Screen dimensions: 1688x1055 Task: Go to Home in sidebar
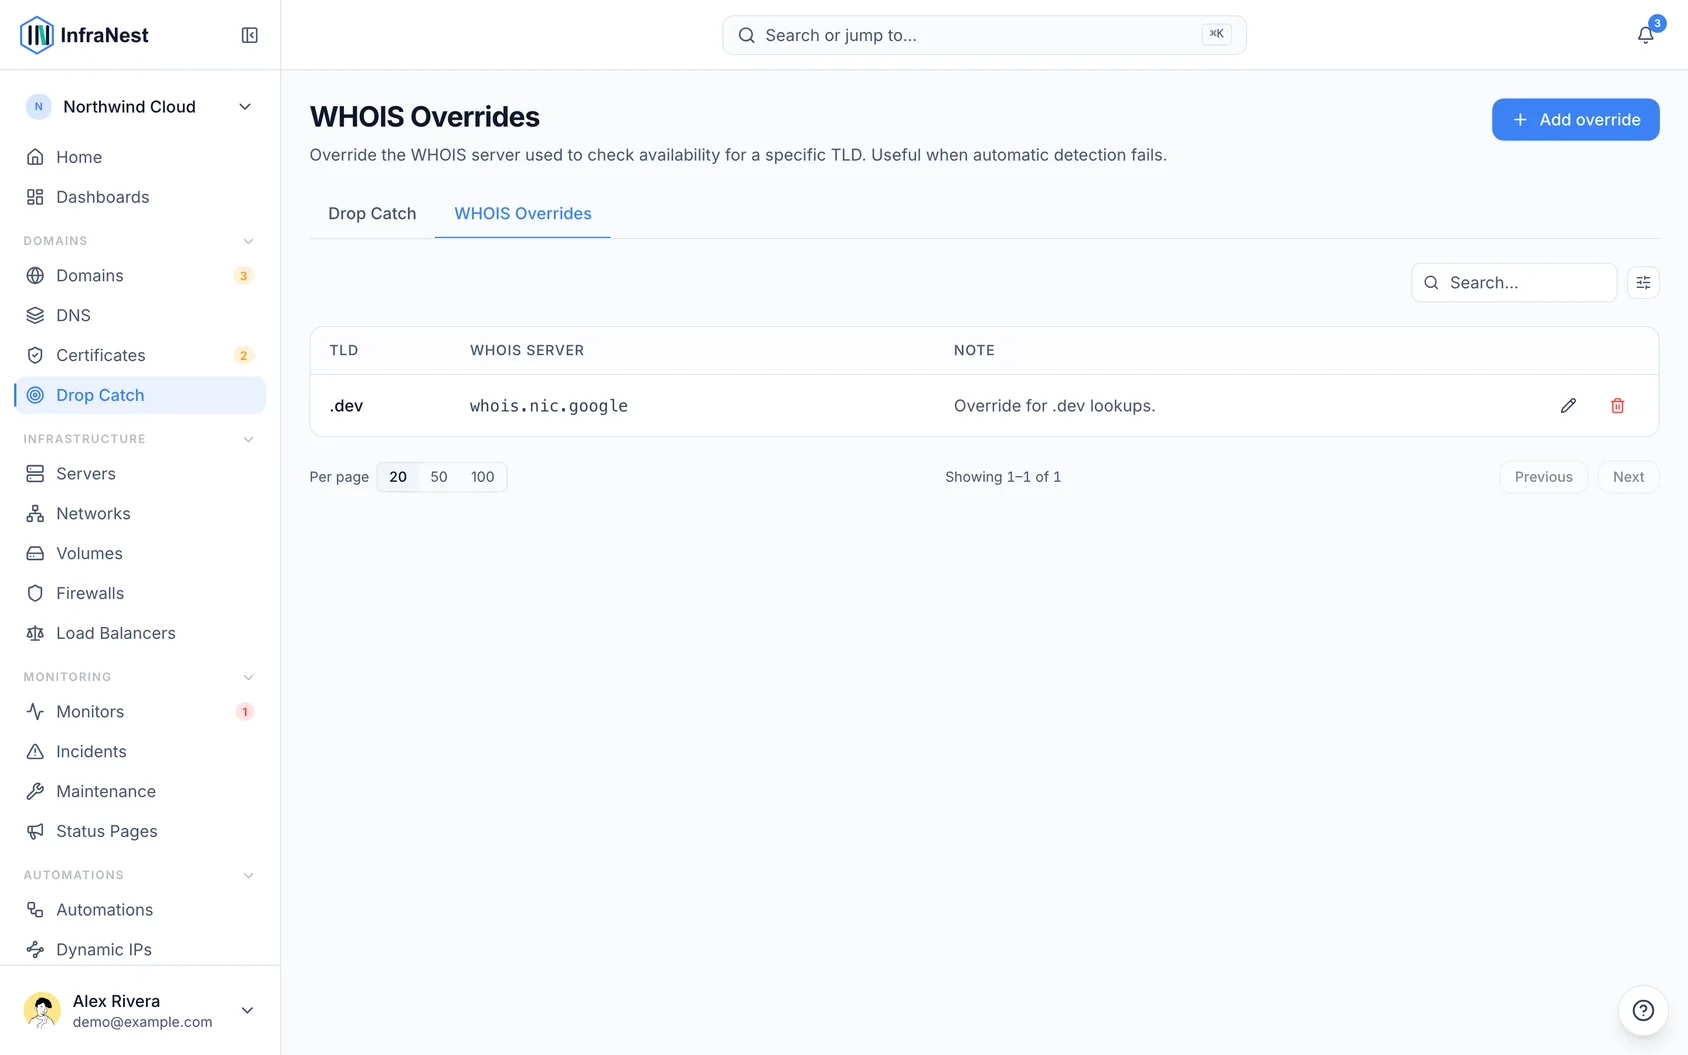[x=140, y=157]
